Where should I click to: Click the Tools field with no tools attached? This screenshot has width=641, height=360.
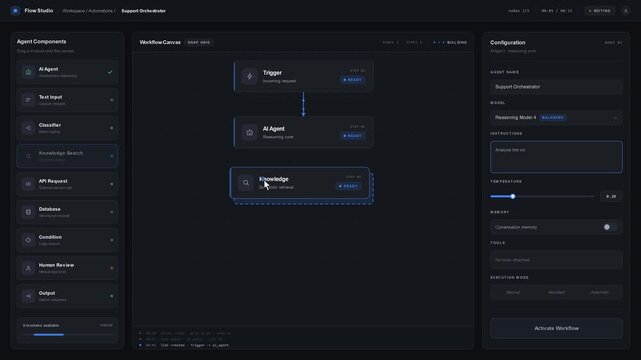[556, 260]
